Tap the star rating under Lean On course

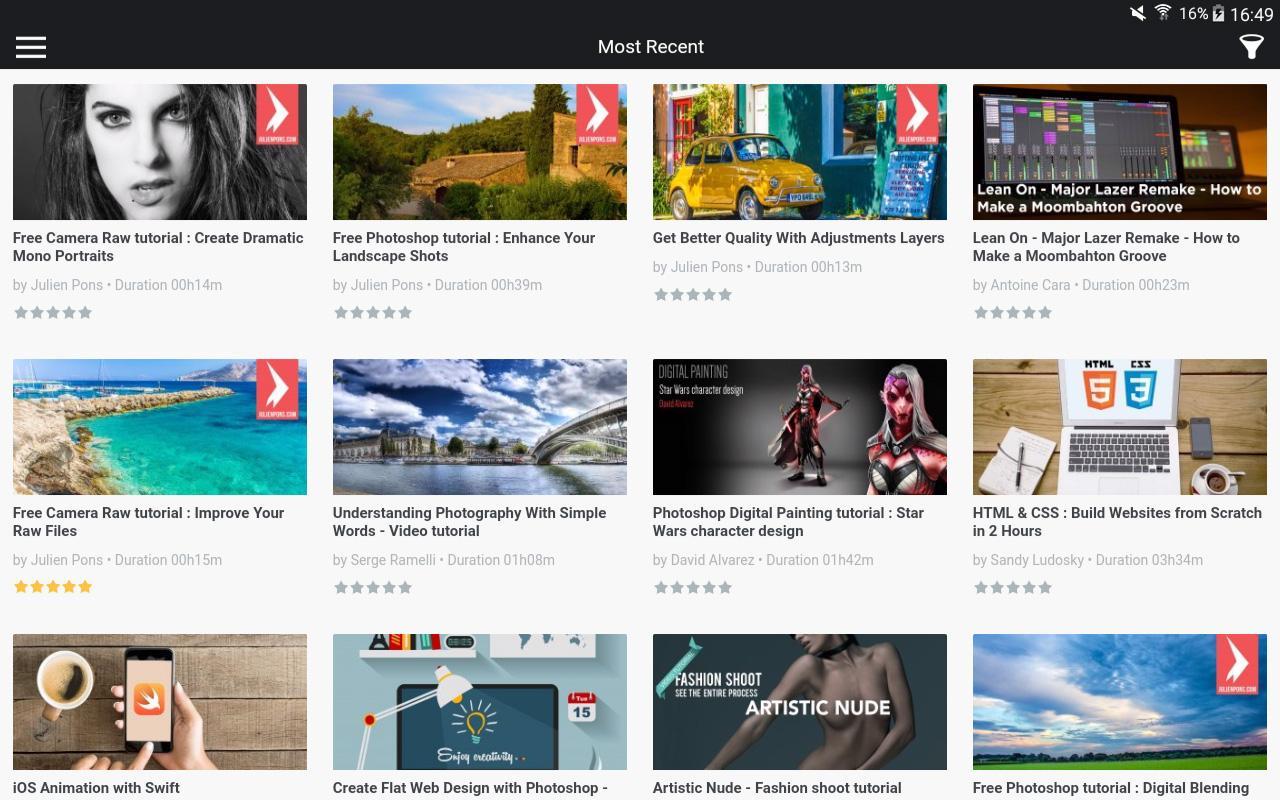pyautogui.click(x=1013, y=312)
